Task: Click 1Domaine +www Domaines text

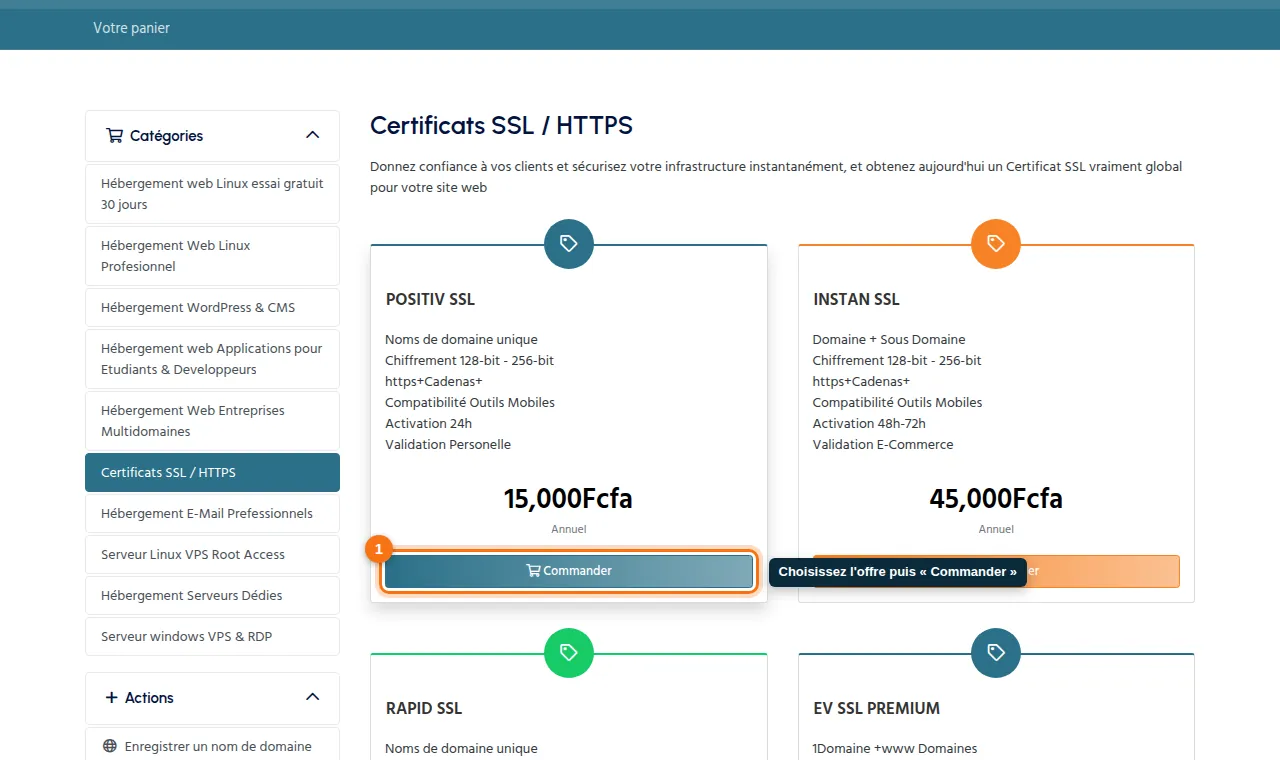Action: 895,748
